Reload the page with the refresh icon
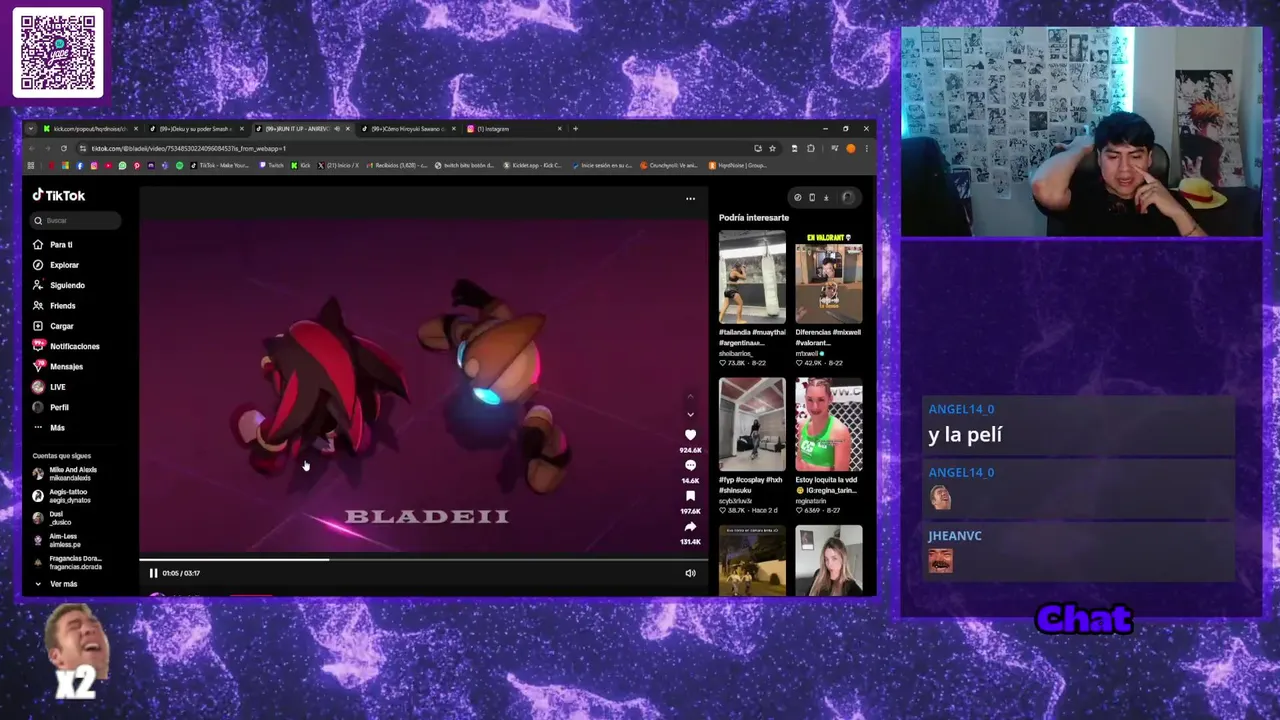 pos(64,148)
